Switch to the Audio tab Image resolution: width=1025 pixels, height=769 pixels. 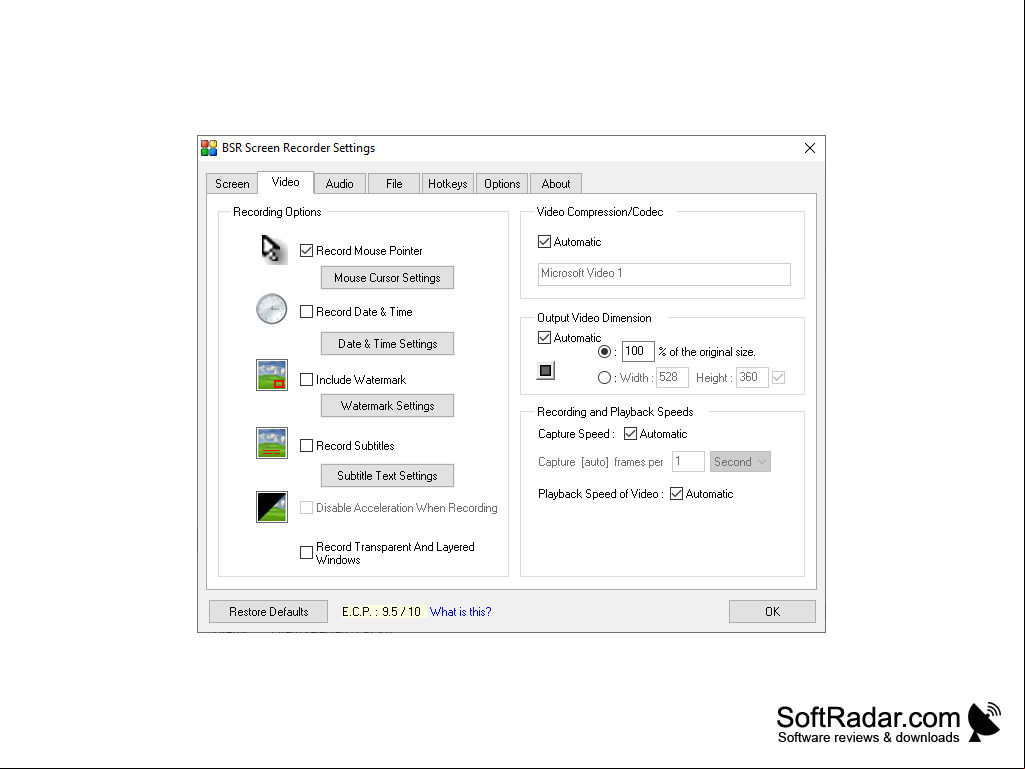[339, 184]
